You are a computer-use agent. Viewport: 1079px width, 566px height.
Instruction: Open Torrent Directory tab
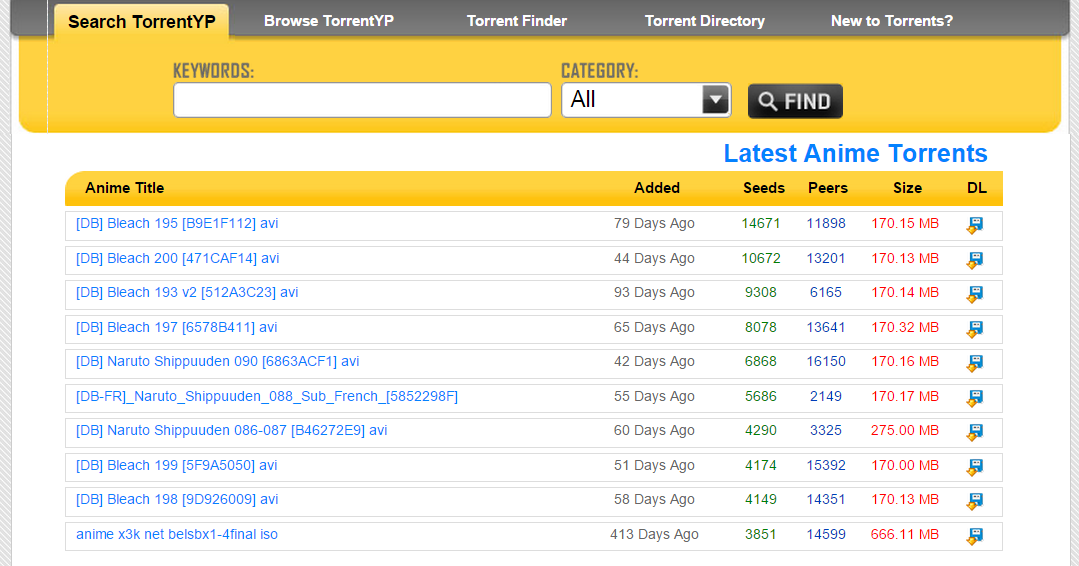(705, 21)
